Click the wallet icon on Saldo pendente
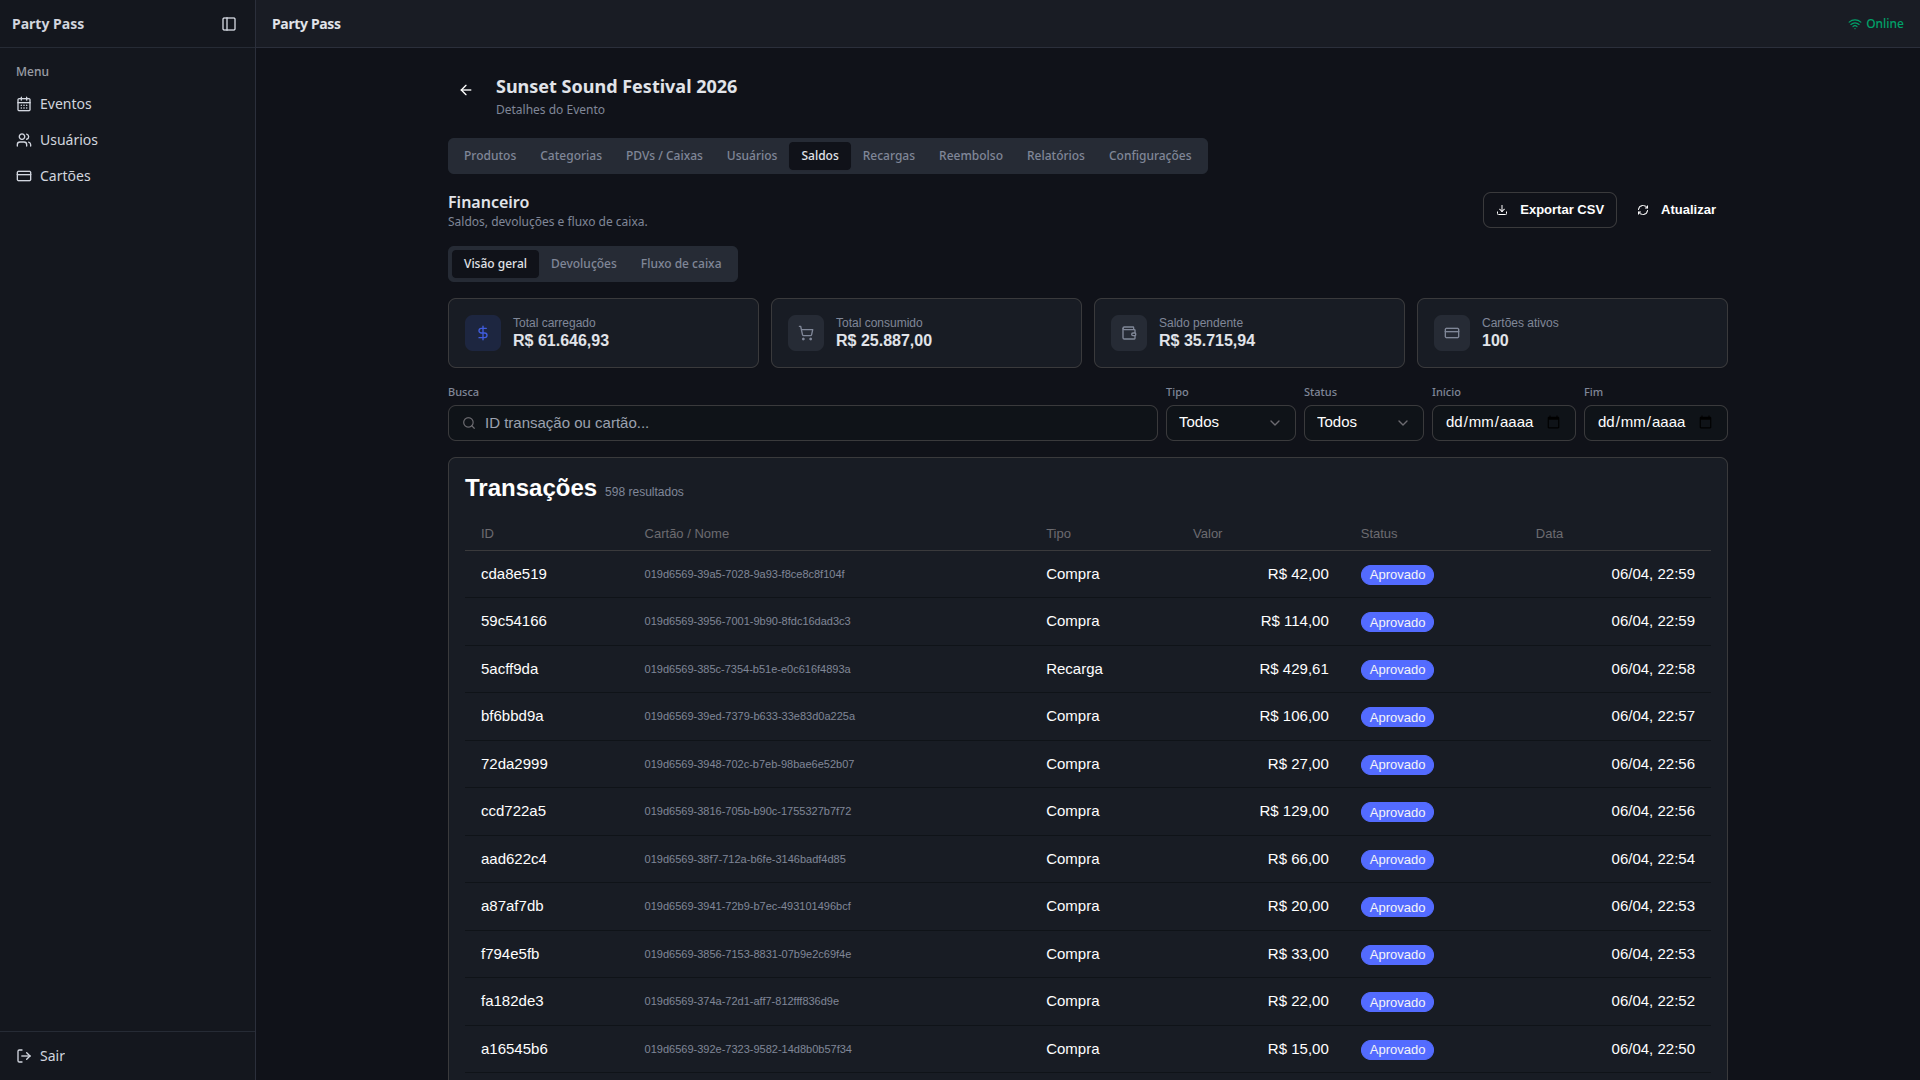Image resolution: width=1920 pixels, height=1080 pixels. click(1129, 333)
